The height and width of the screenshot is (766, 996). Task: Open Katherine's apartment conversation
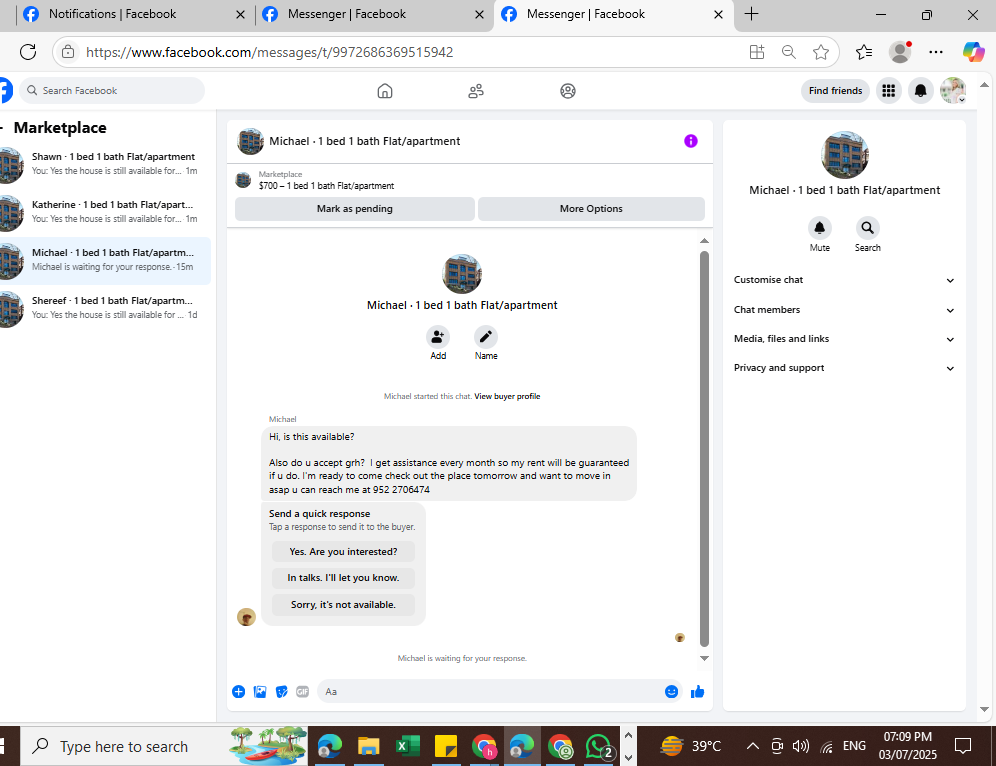pyautogui.click(x=105, y=212)
